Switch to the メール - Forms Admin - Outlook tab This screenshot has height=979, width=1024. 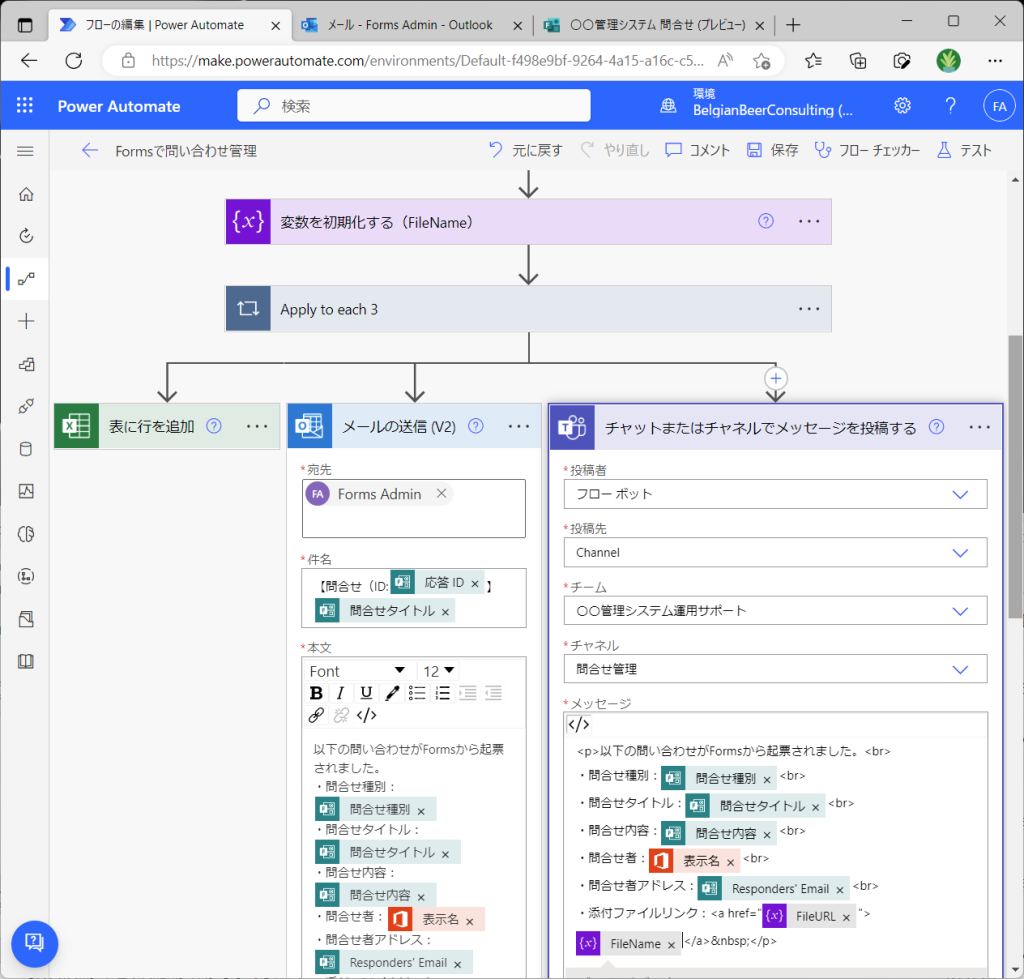pos(409,25)
